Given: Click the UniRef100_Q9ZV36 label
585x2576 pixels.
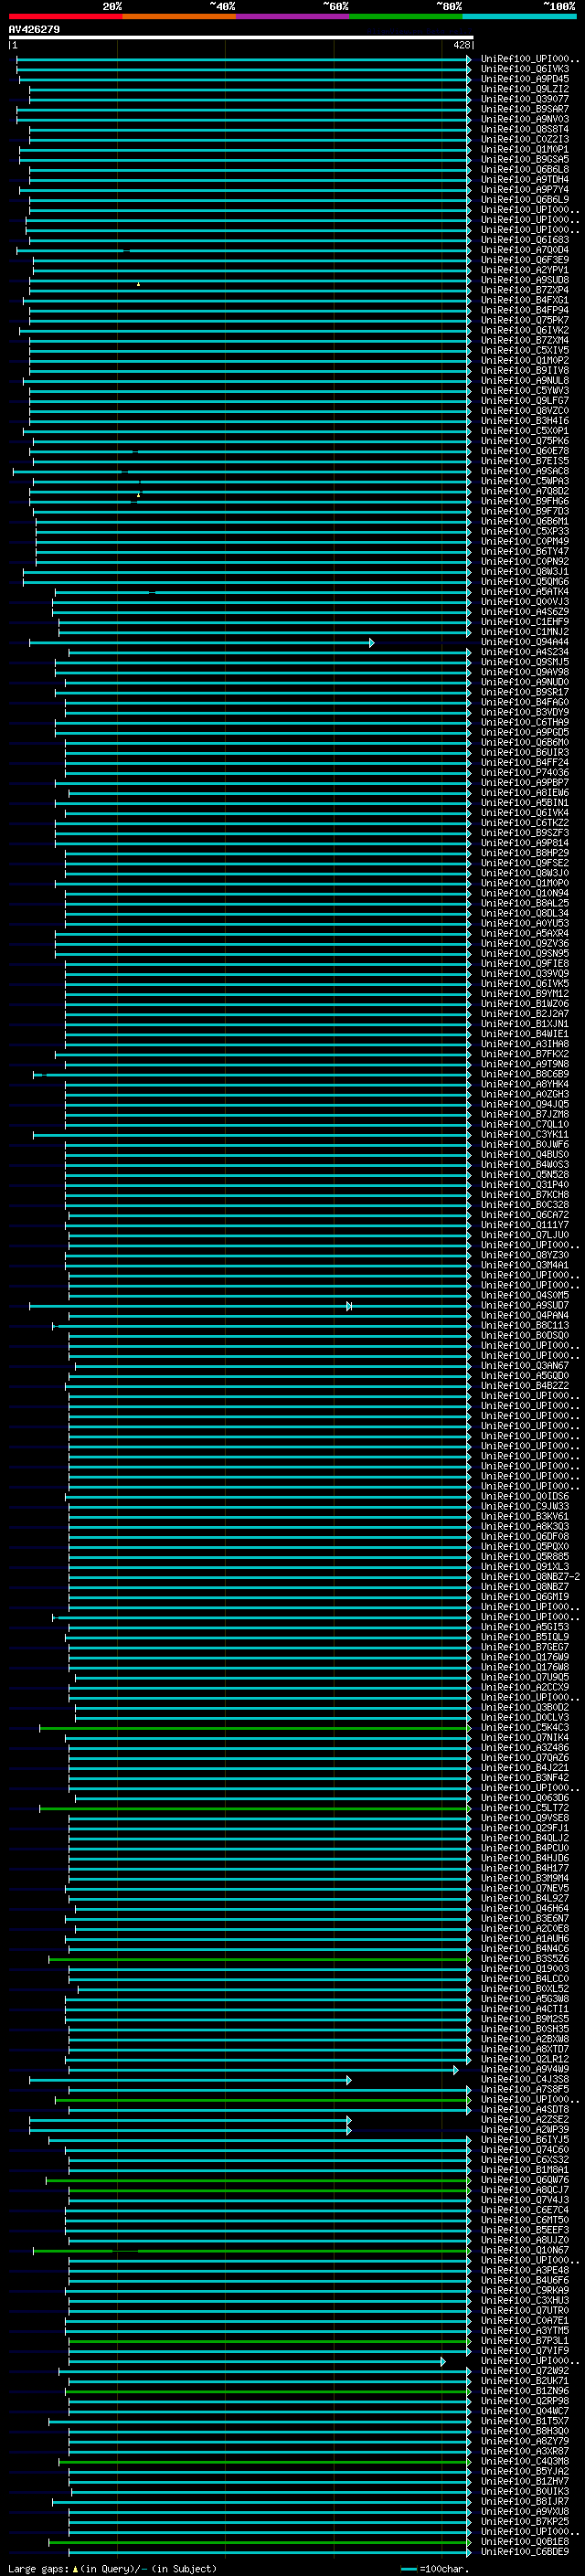Looking at the screenshot, I should 524,943.
